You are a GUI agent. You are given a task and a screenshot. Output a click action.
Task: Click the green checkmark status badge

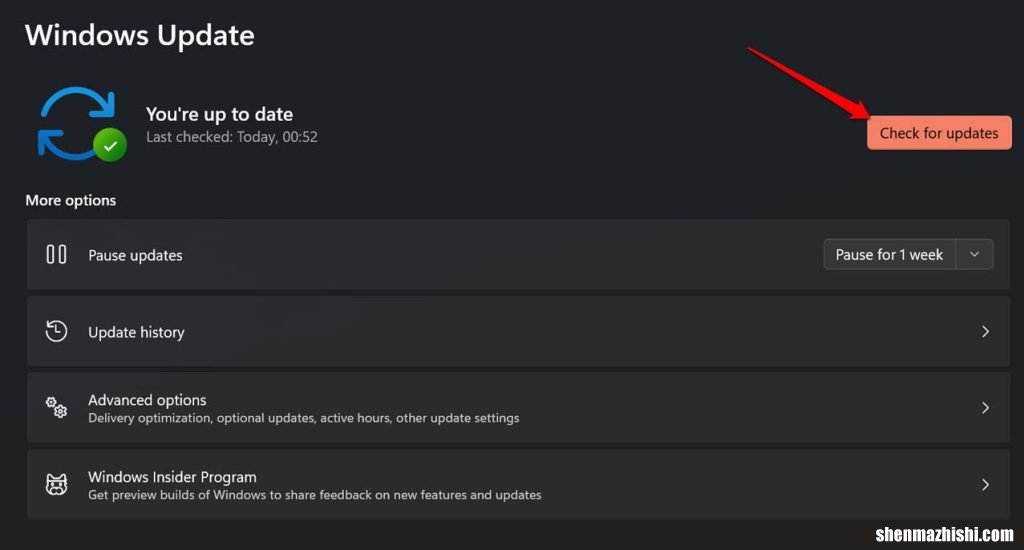click(110, 146)
